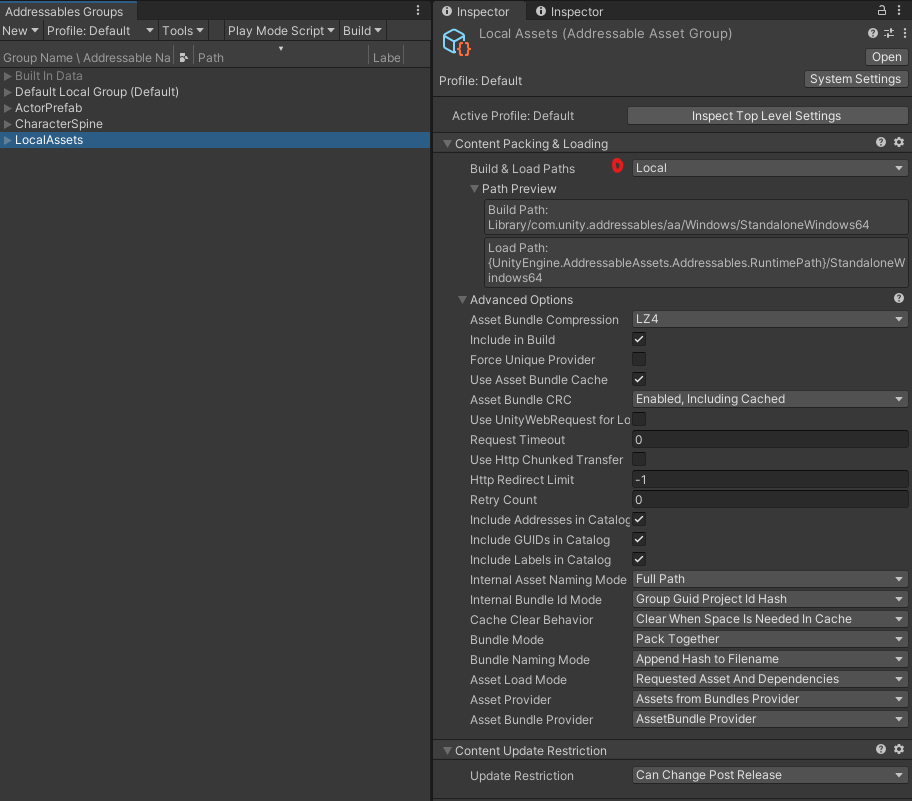Click the asset icon column header
The image size is (912, 801).
184,57
